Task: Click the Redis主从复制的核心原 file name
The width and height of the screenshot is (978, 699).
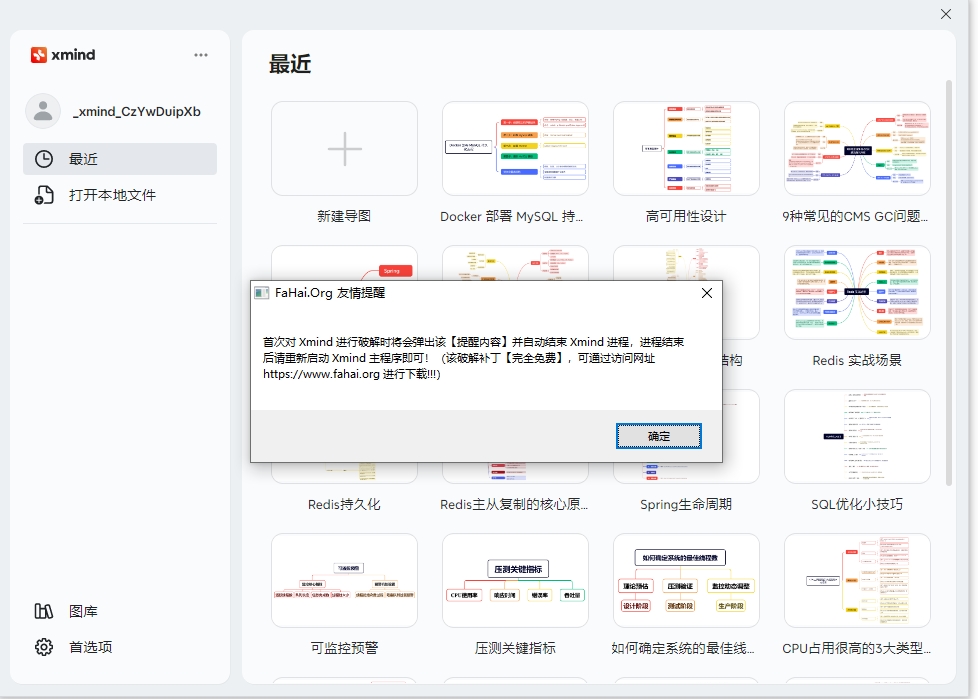Action: point(514,504)
